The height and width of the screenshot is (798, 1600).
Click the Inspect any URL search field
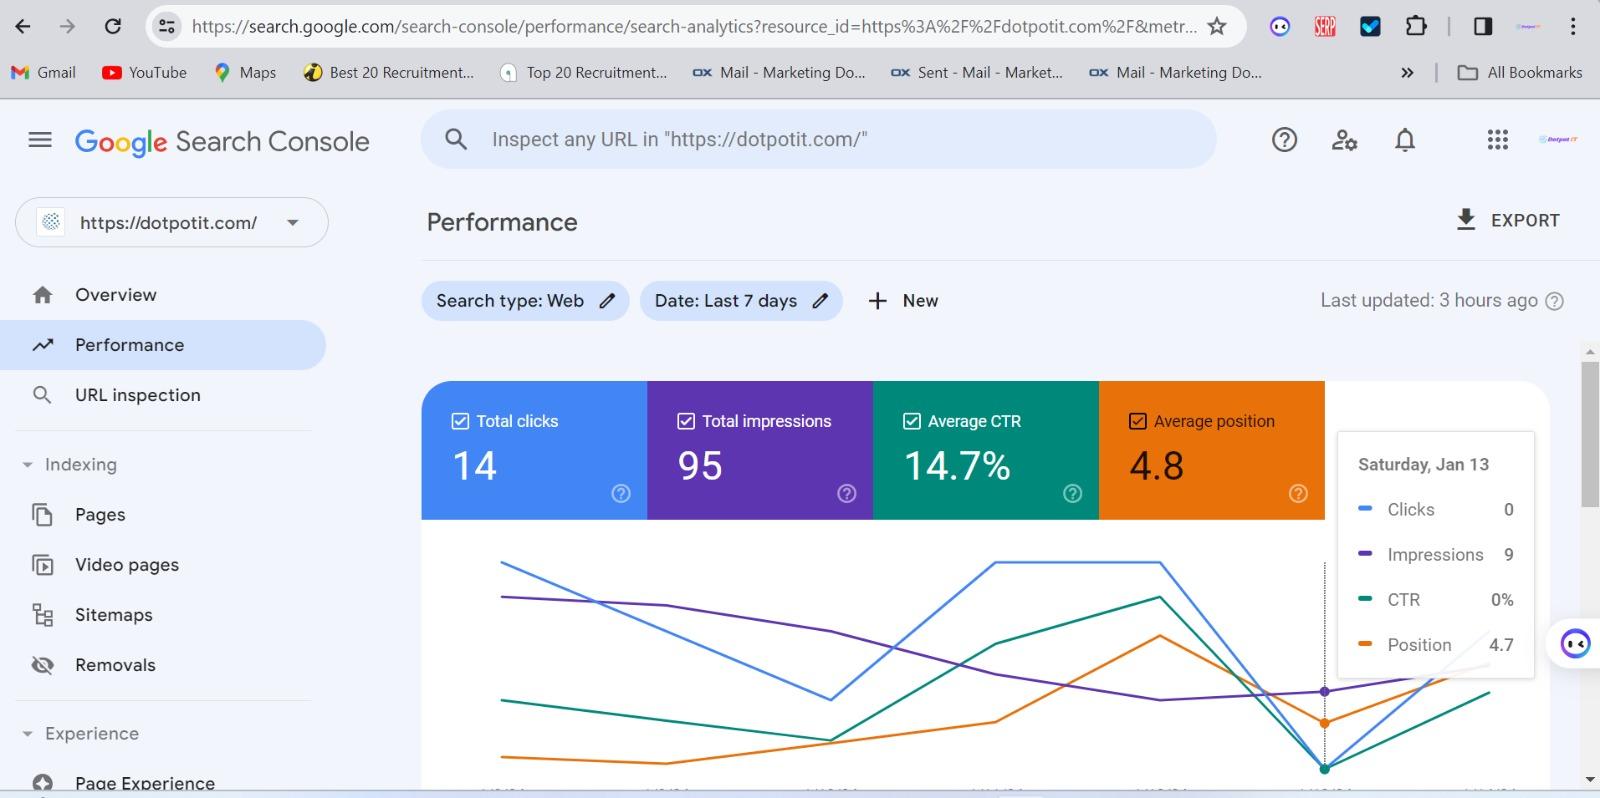(820, 140)
